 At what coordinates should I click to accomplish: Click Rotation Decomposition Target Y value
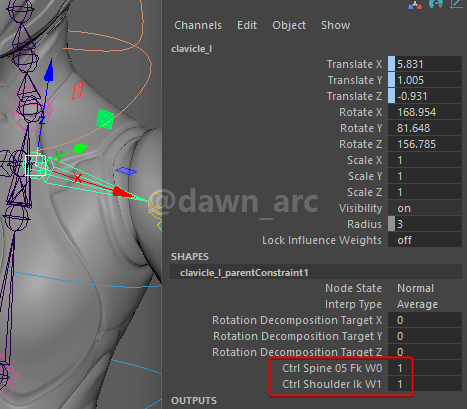pos(425,336)
